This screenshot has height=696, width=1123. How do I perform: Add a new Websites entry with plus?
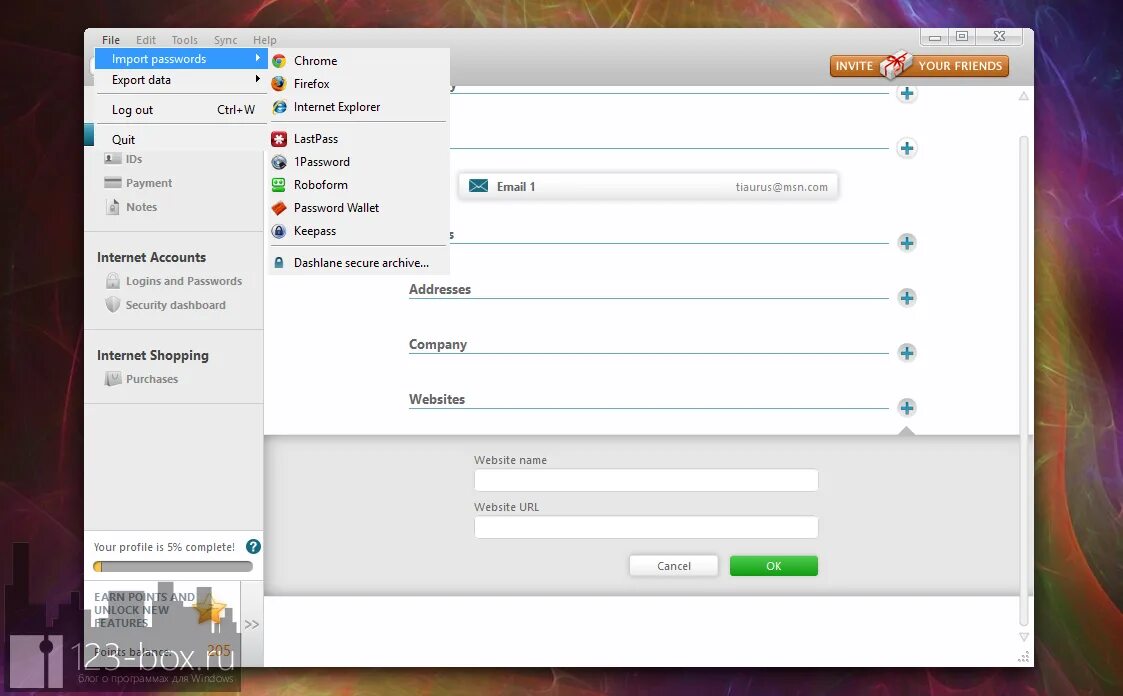tap(907, 407)
